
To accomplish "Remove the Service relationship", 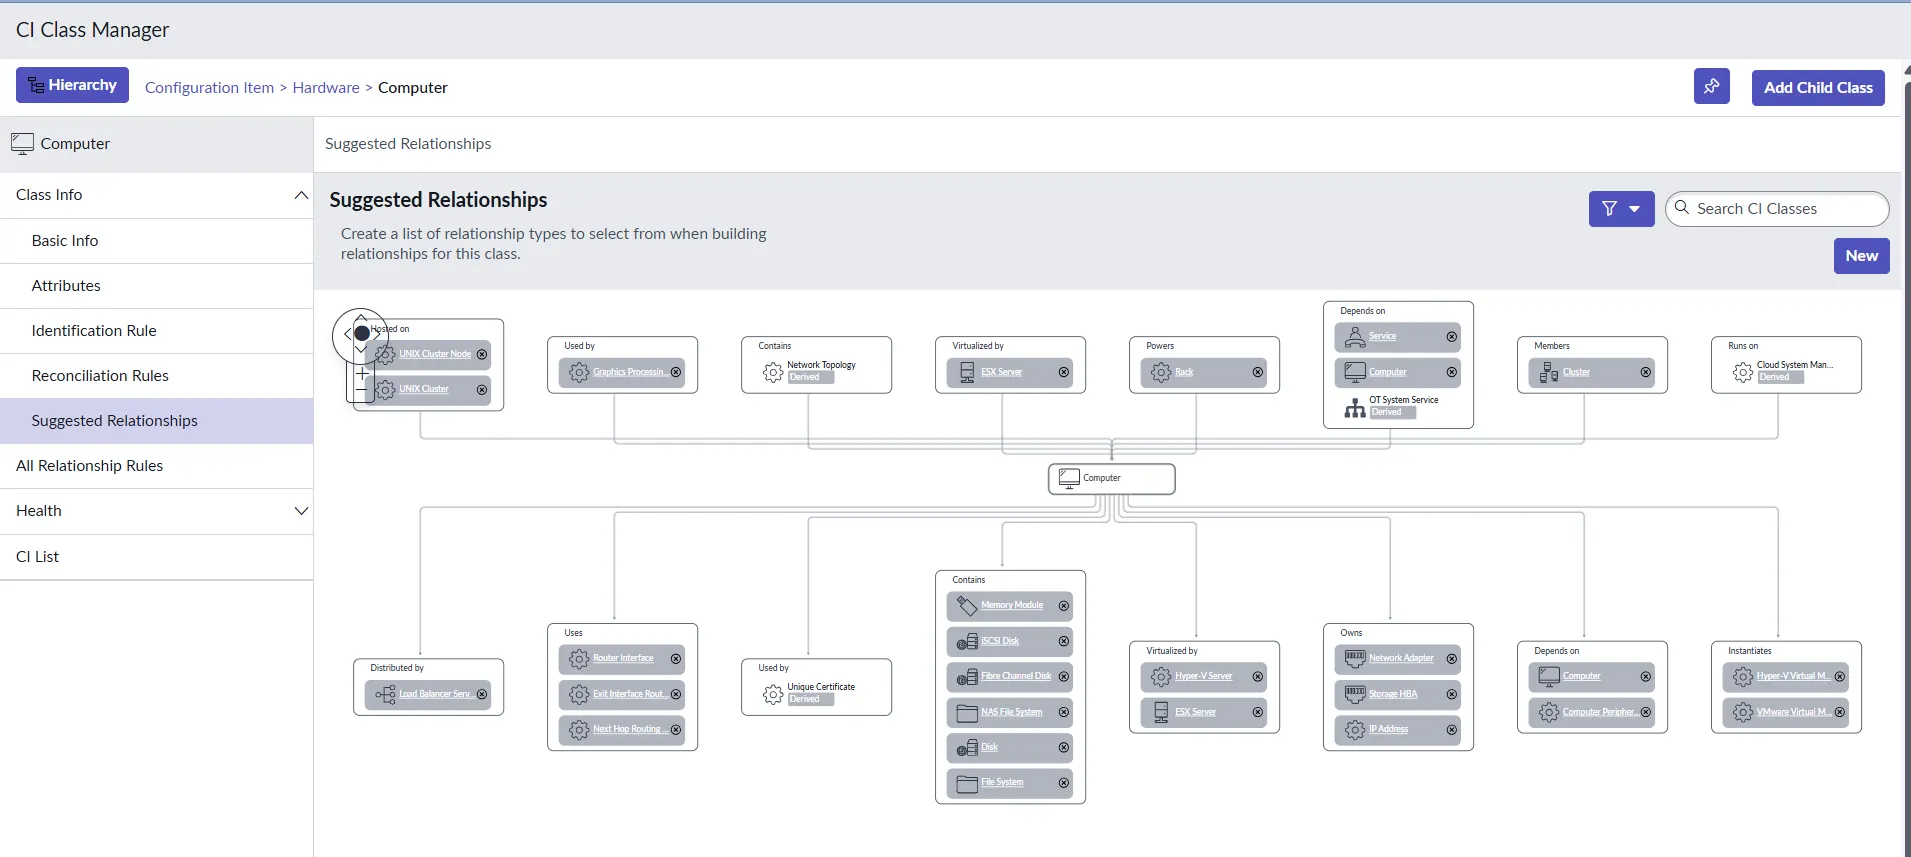I will (1452, 337).
